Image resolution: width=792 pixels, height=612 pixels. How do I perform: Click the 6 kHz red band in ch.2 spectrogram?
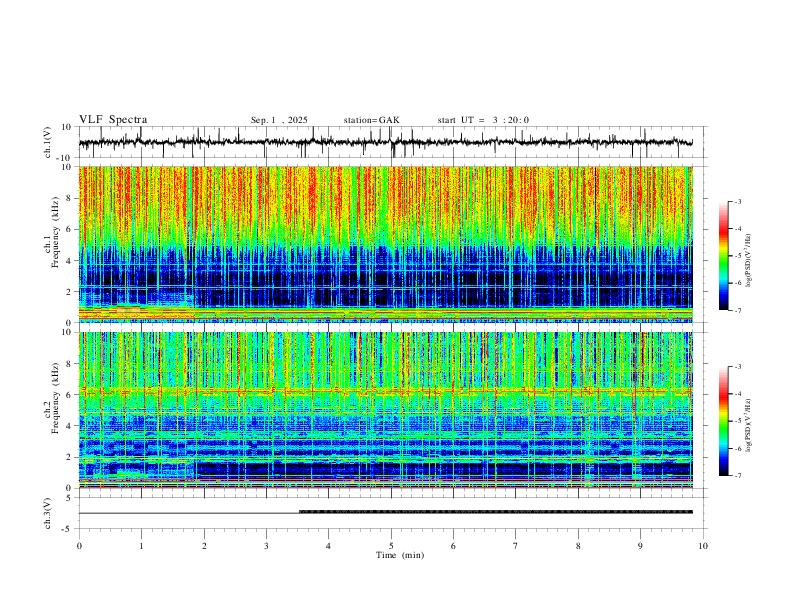click(x=386, y=391)
